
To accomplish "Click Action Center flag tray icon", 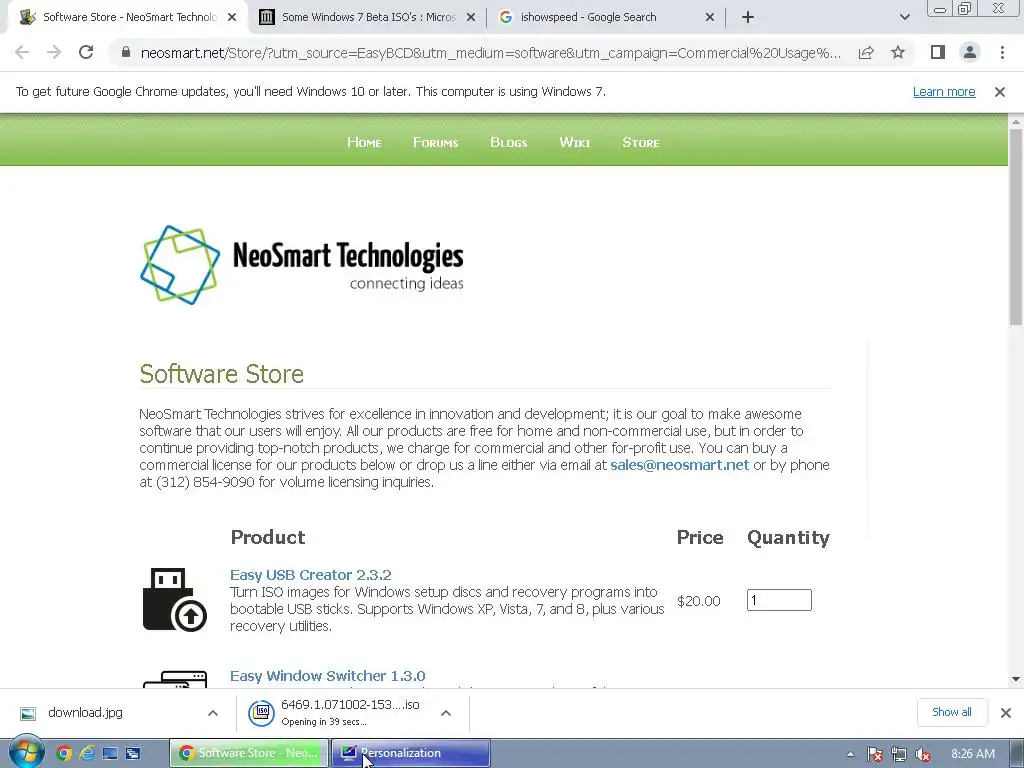I will (874, 754).
